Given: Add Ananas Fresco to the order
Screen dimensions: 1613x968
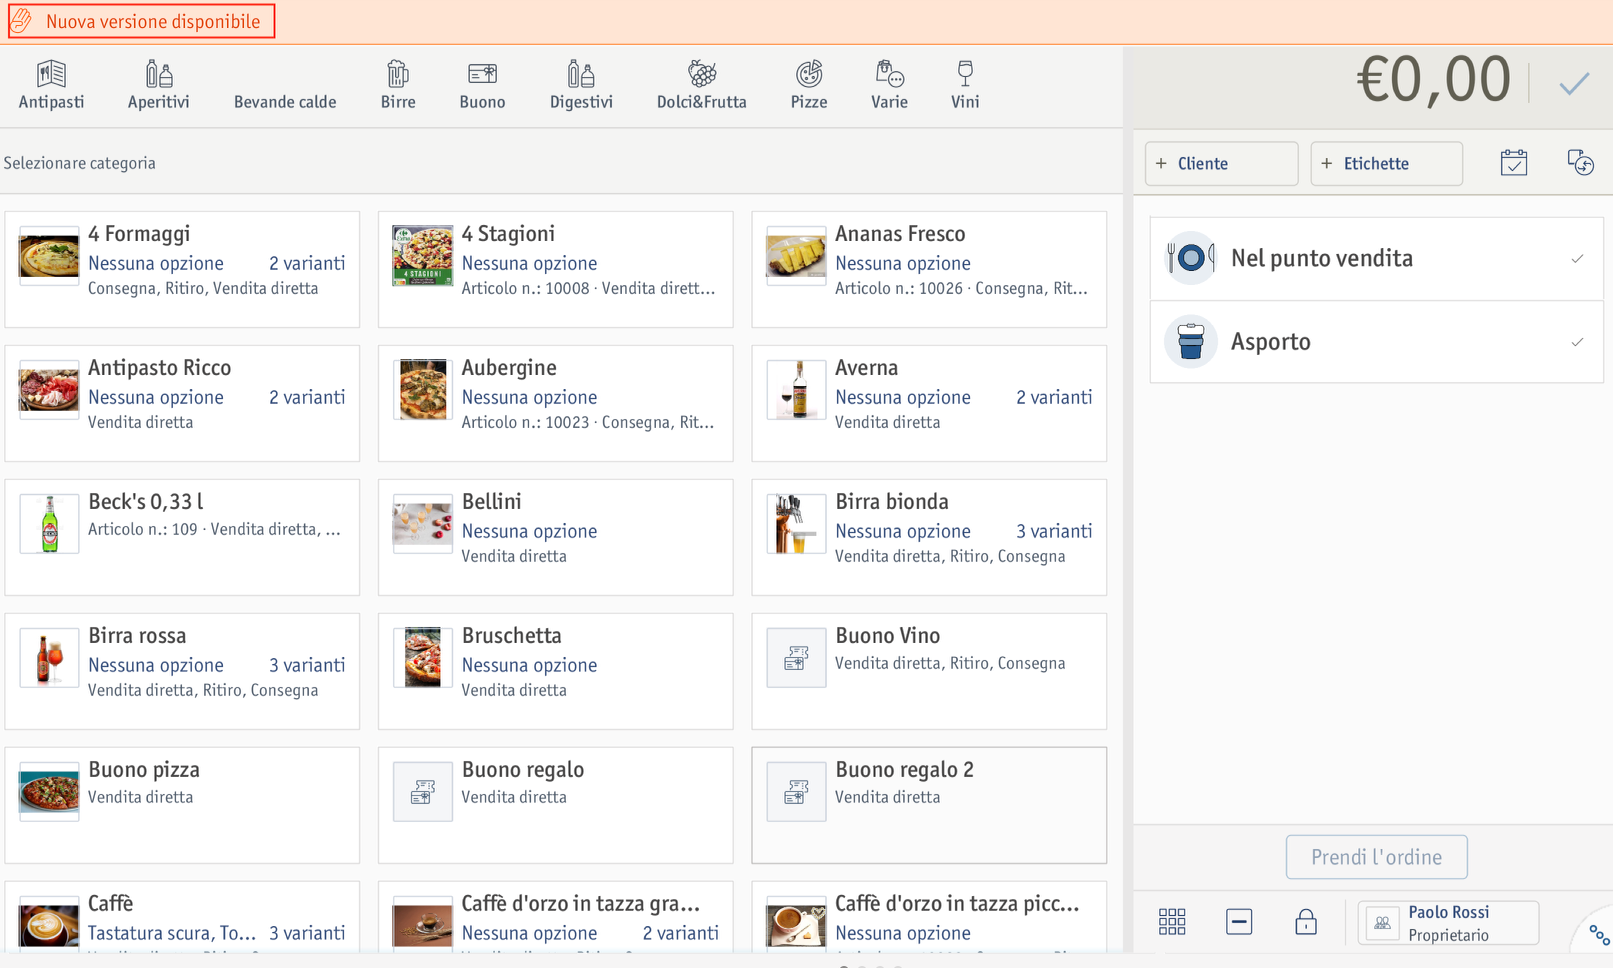Looking at the screenshot, I should 929,269.
